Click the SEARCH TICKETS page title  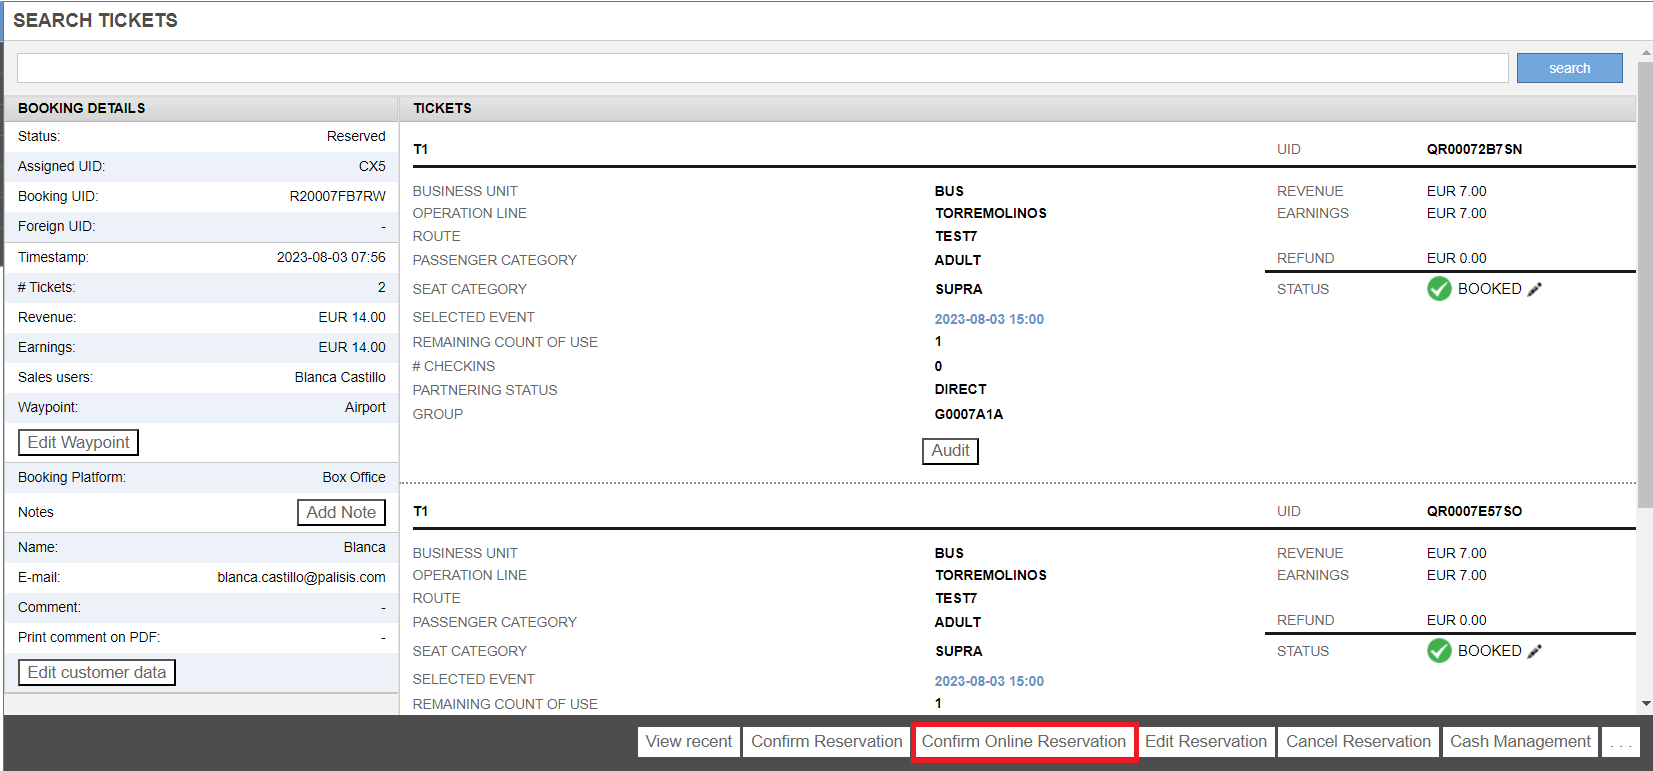click(x=95, y=20)
